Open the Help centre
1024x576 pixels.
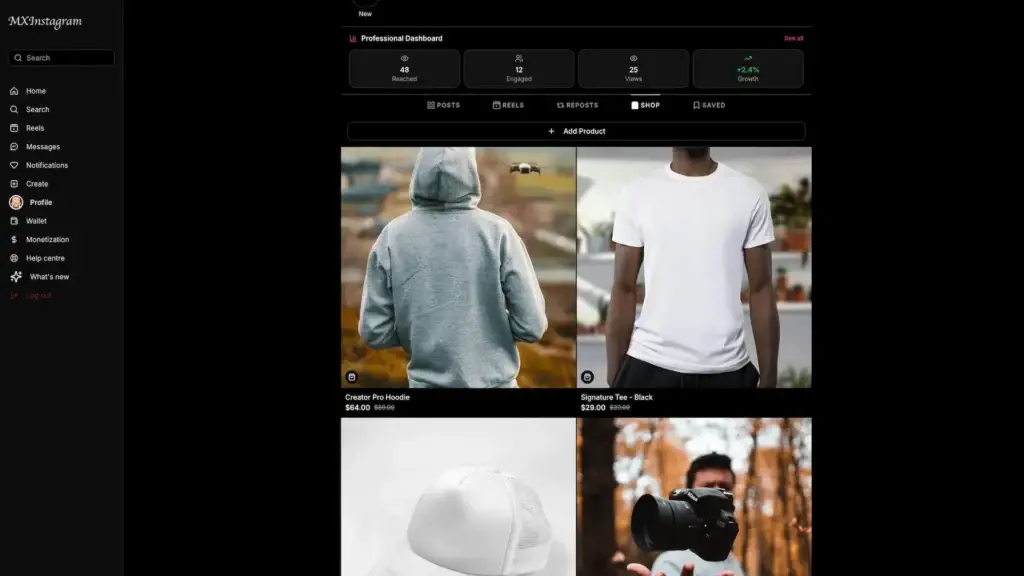point(45,259)
